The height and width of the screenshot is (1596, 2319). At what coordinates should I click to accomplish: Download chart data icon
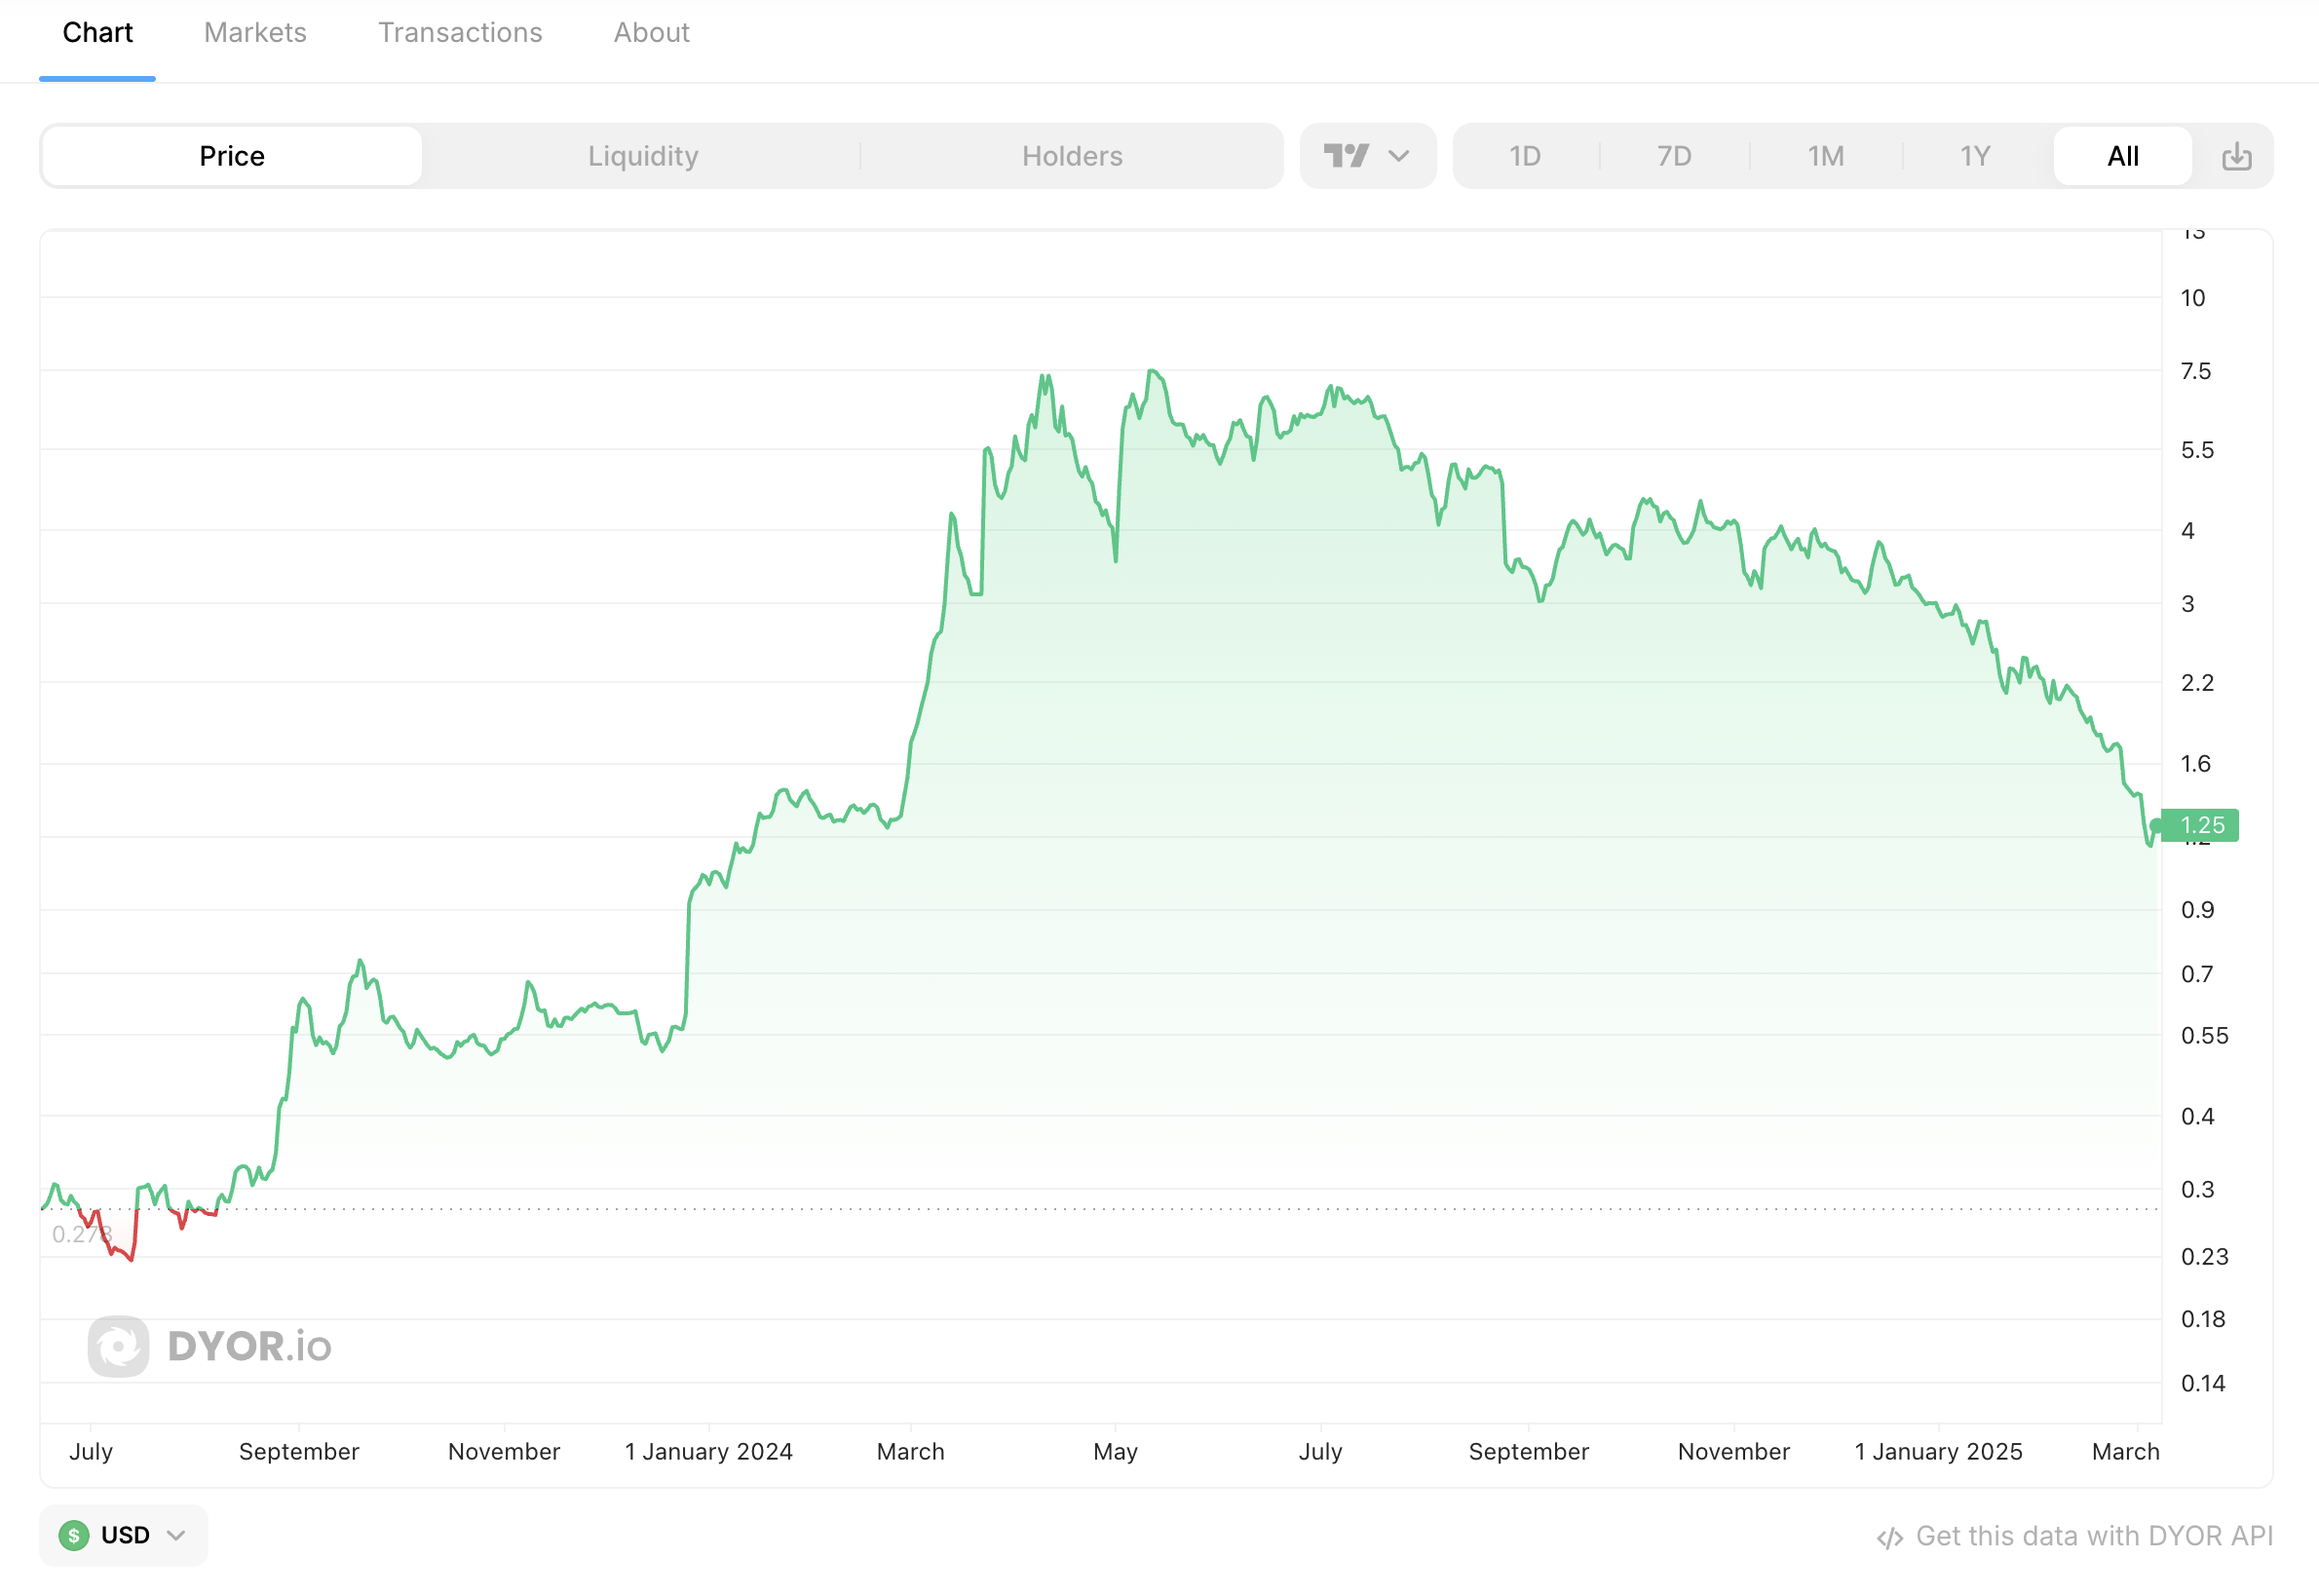(2237, 156)
